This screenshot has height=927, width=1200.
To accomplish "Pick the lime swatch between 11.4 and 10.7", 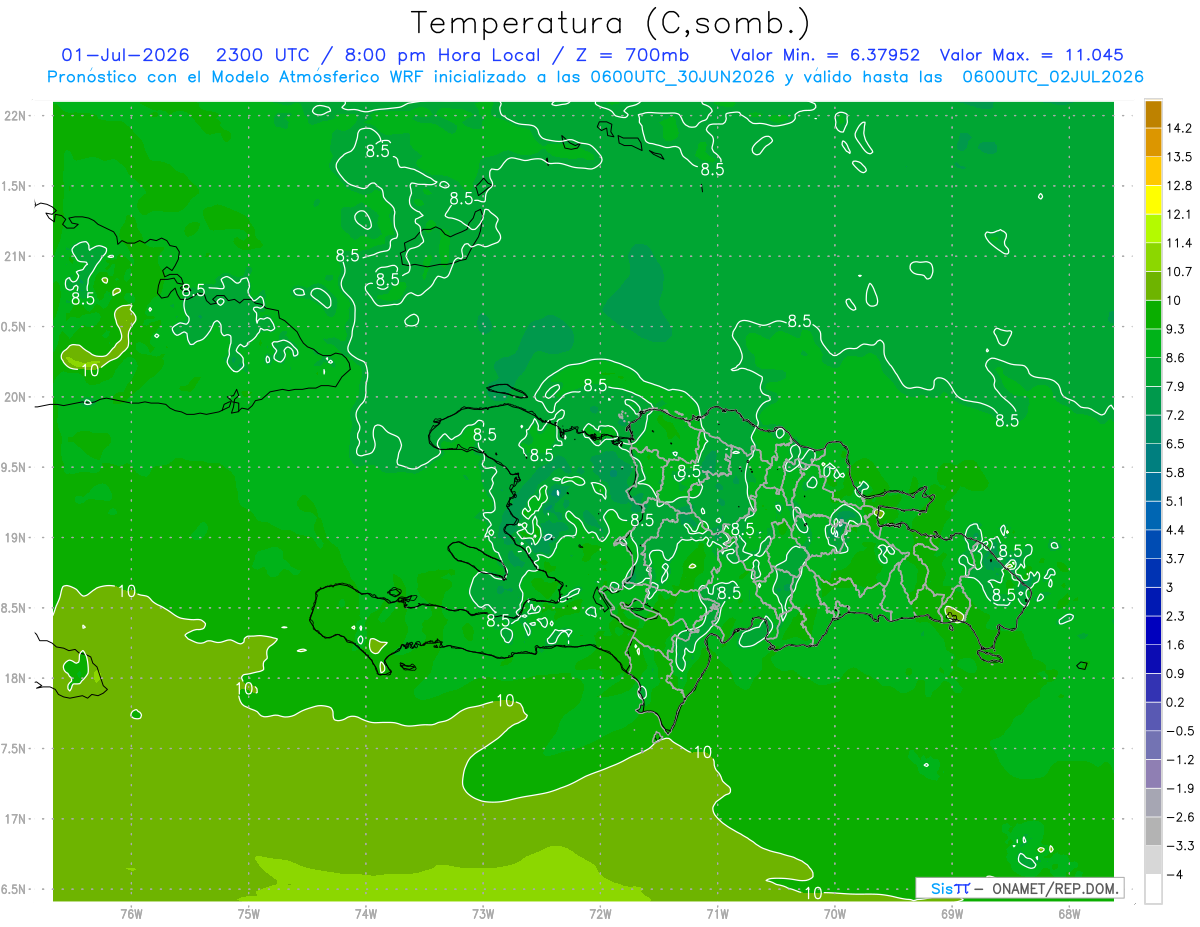I will click(1153, 258).
